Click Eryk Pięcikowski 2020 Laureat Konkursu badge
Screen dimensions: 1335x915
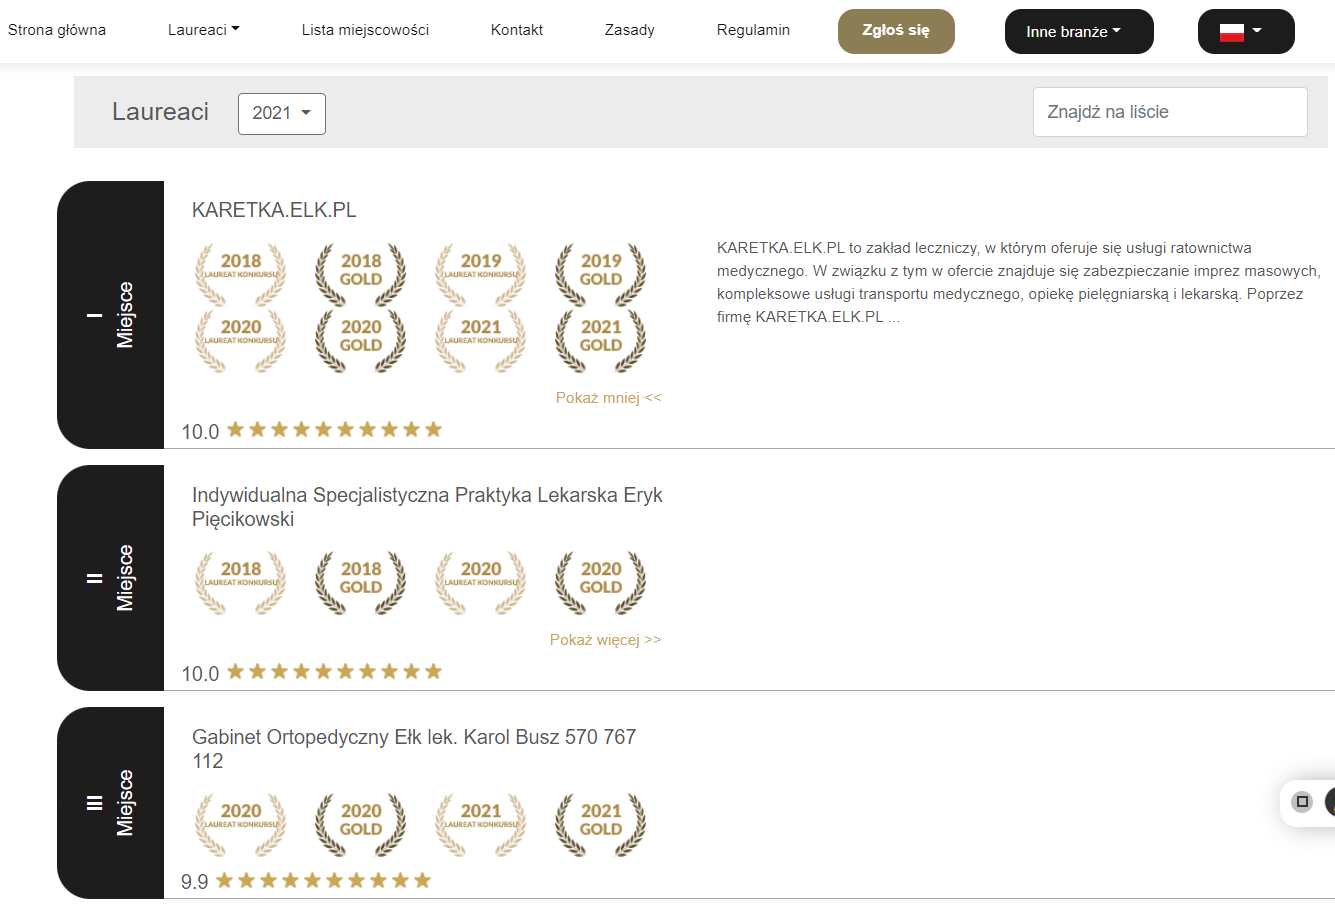tap(481, 582)
